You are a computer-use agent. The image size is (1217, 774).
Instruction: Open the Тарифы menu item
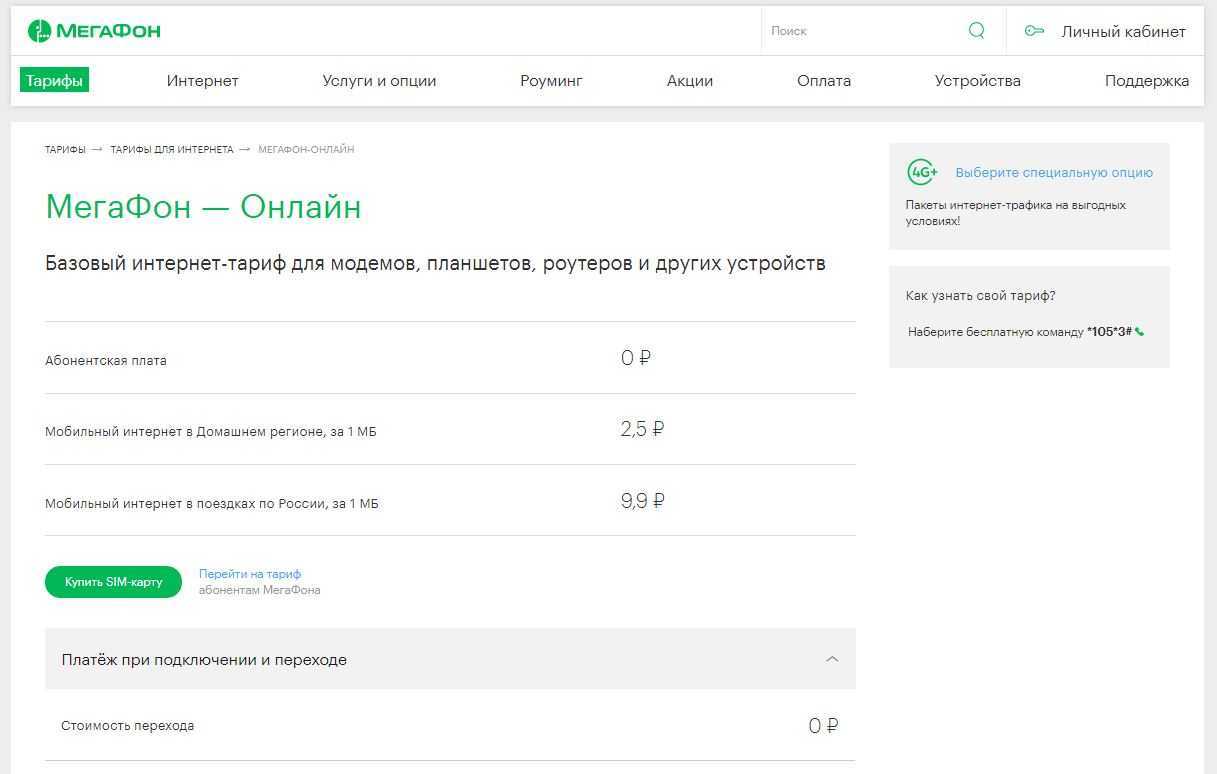coord(54,81)
